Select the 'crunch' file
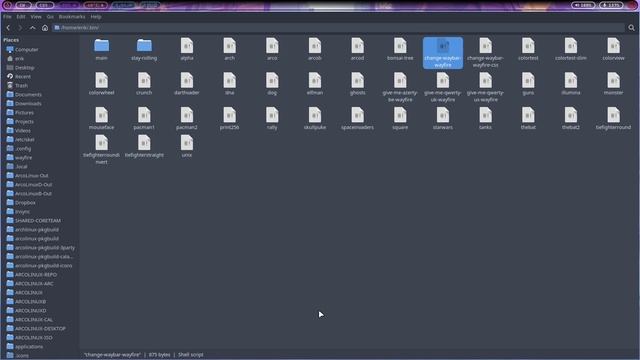 [x=144, y=84]
